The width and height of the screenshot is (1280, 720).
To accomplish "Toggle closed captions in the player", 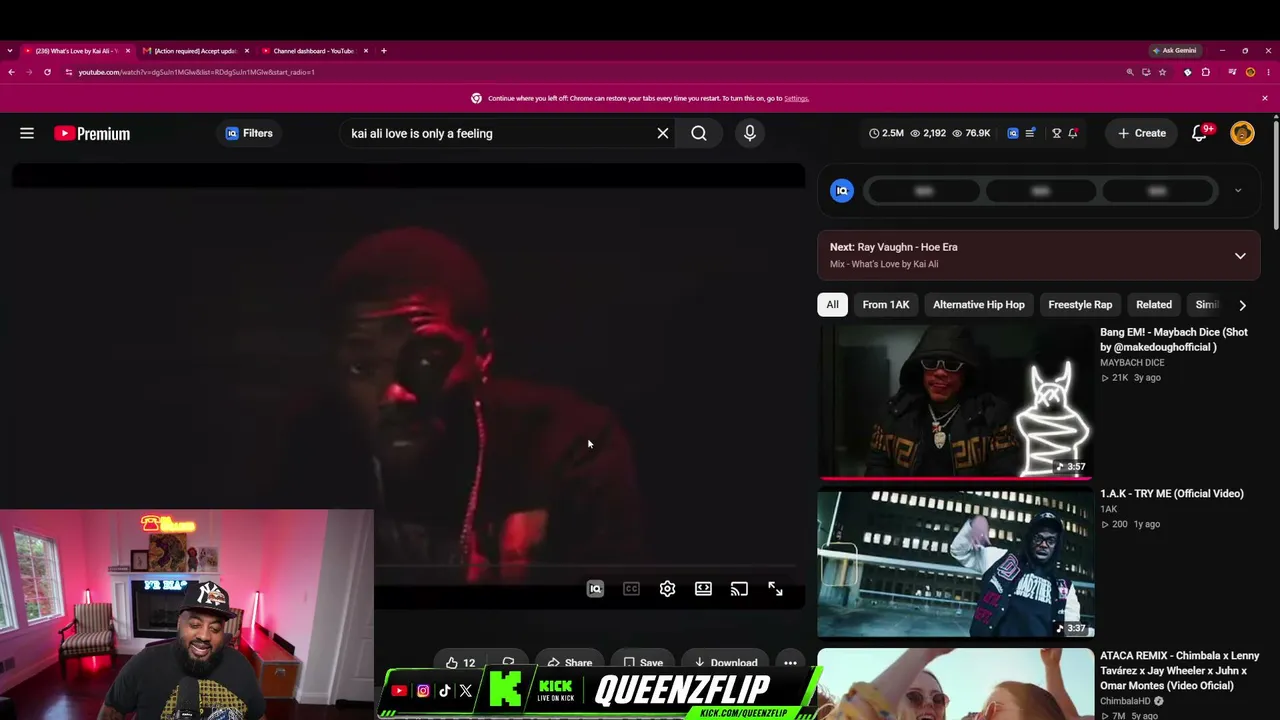I will [631, 589].
